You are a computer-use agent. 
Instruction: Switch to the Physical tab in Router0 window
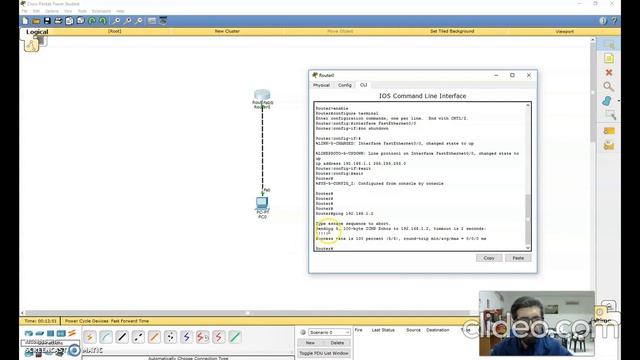click(x=322, y=85)
